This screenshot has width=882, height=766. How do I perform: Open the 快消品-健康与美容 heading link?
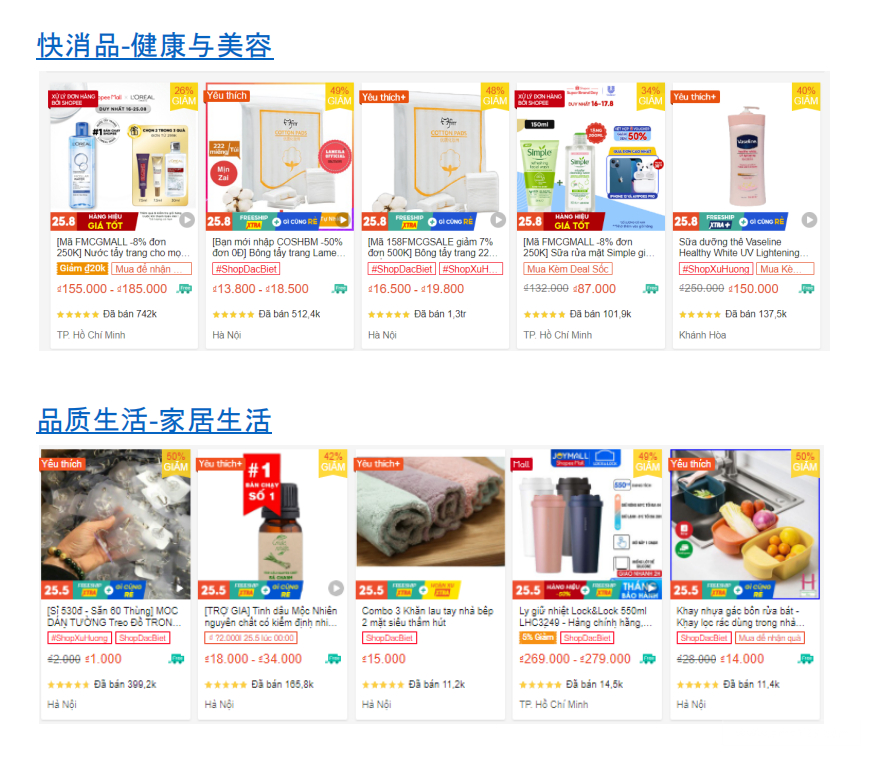[x=155, y=46]
